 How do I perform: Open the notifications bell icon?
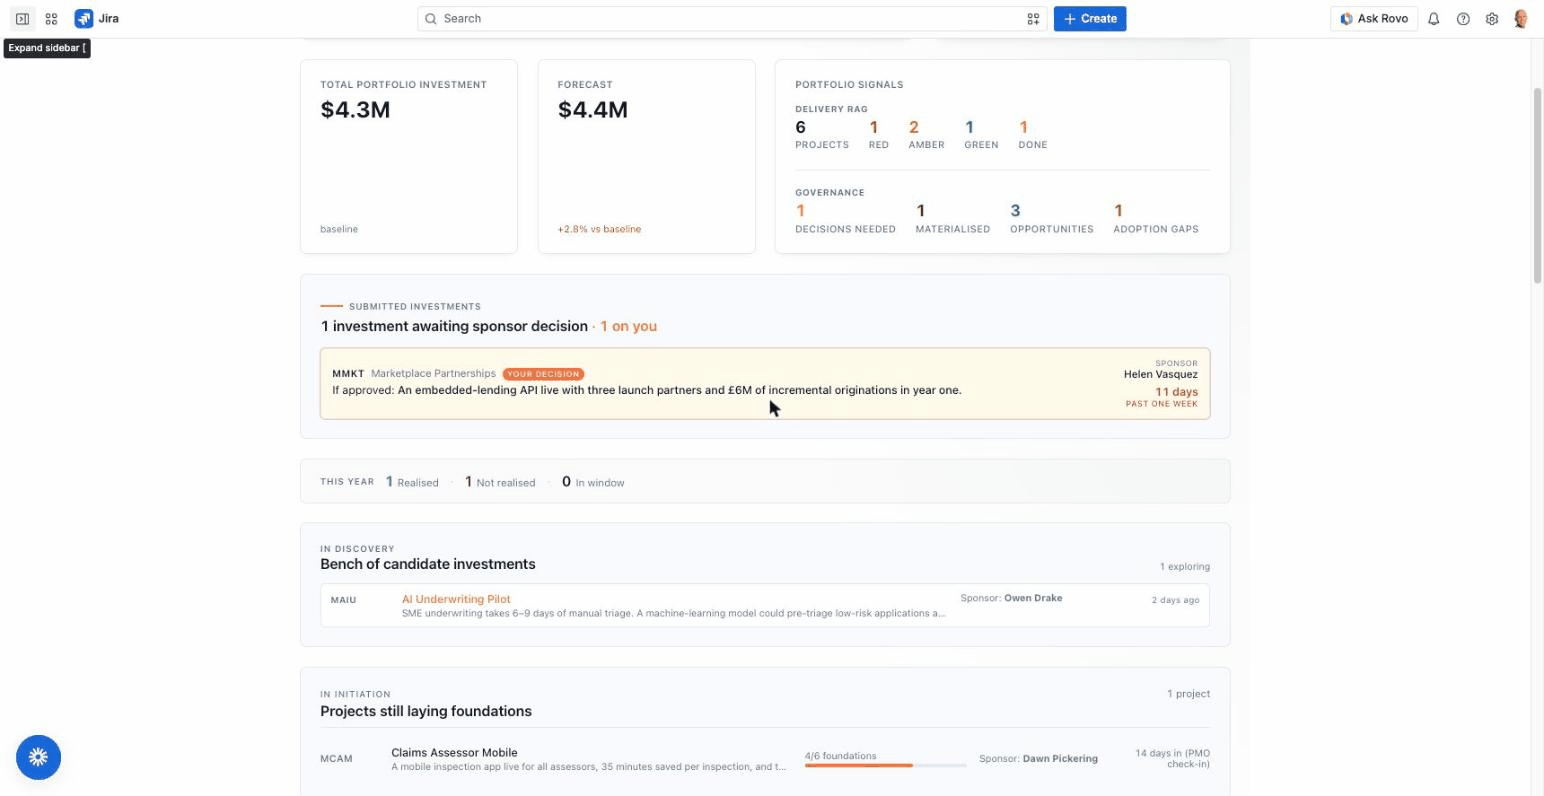pos(1434,19)
